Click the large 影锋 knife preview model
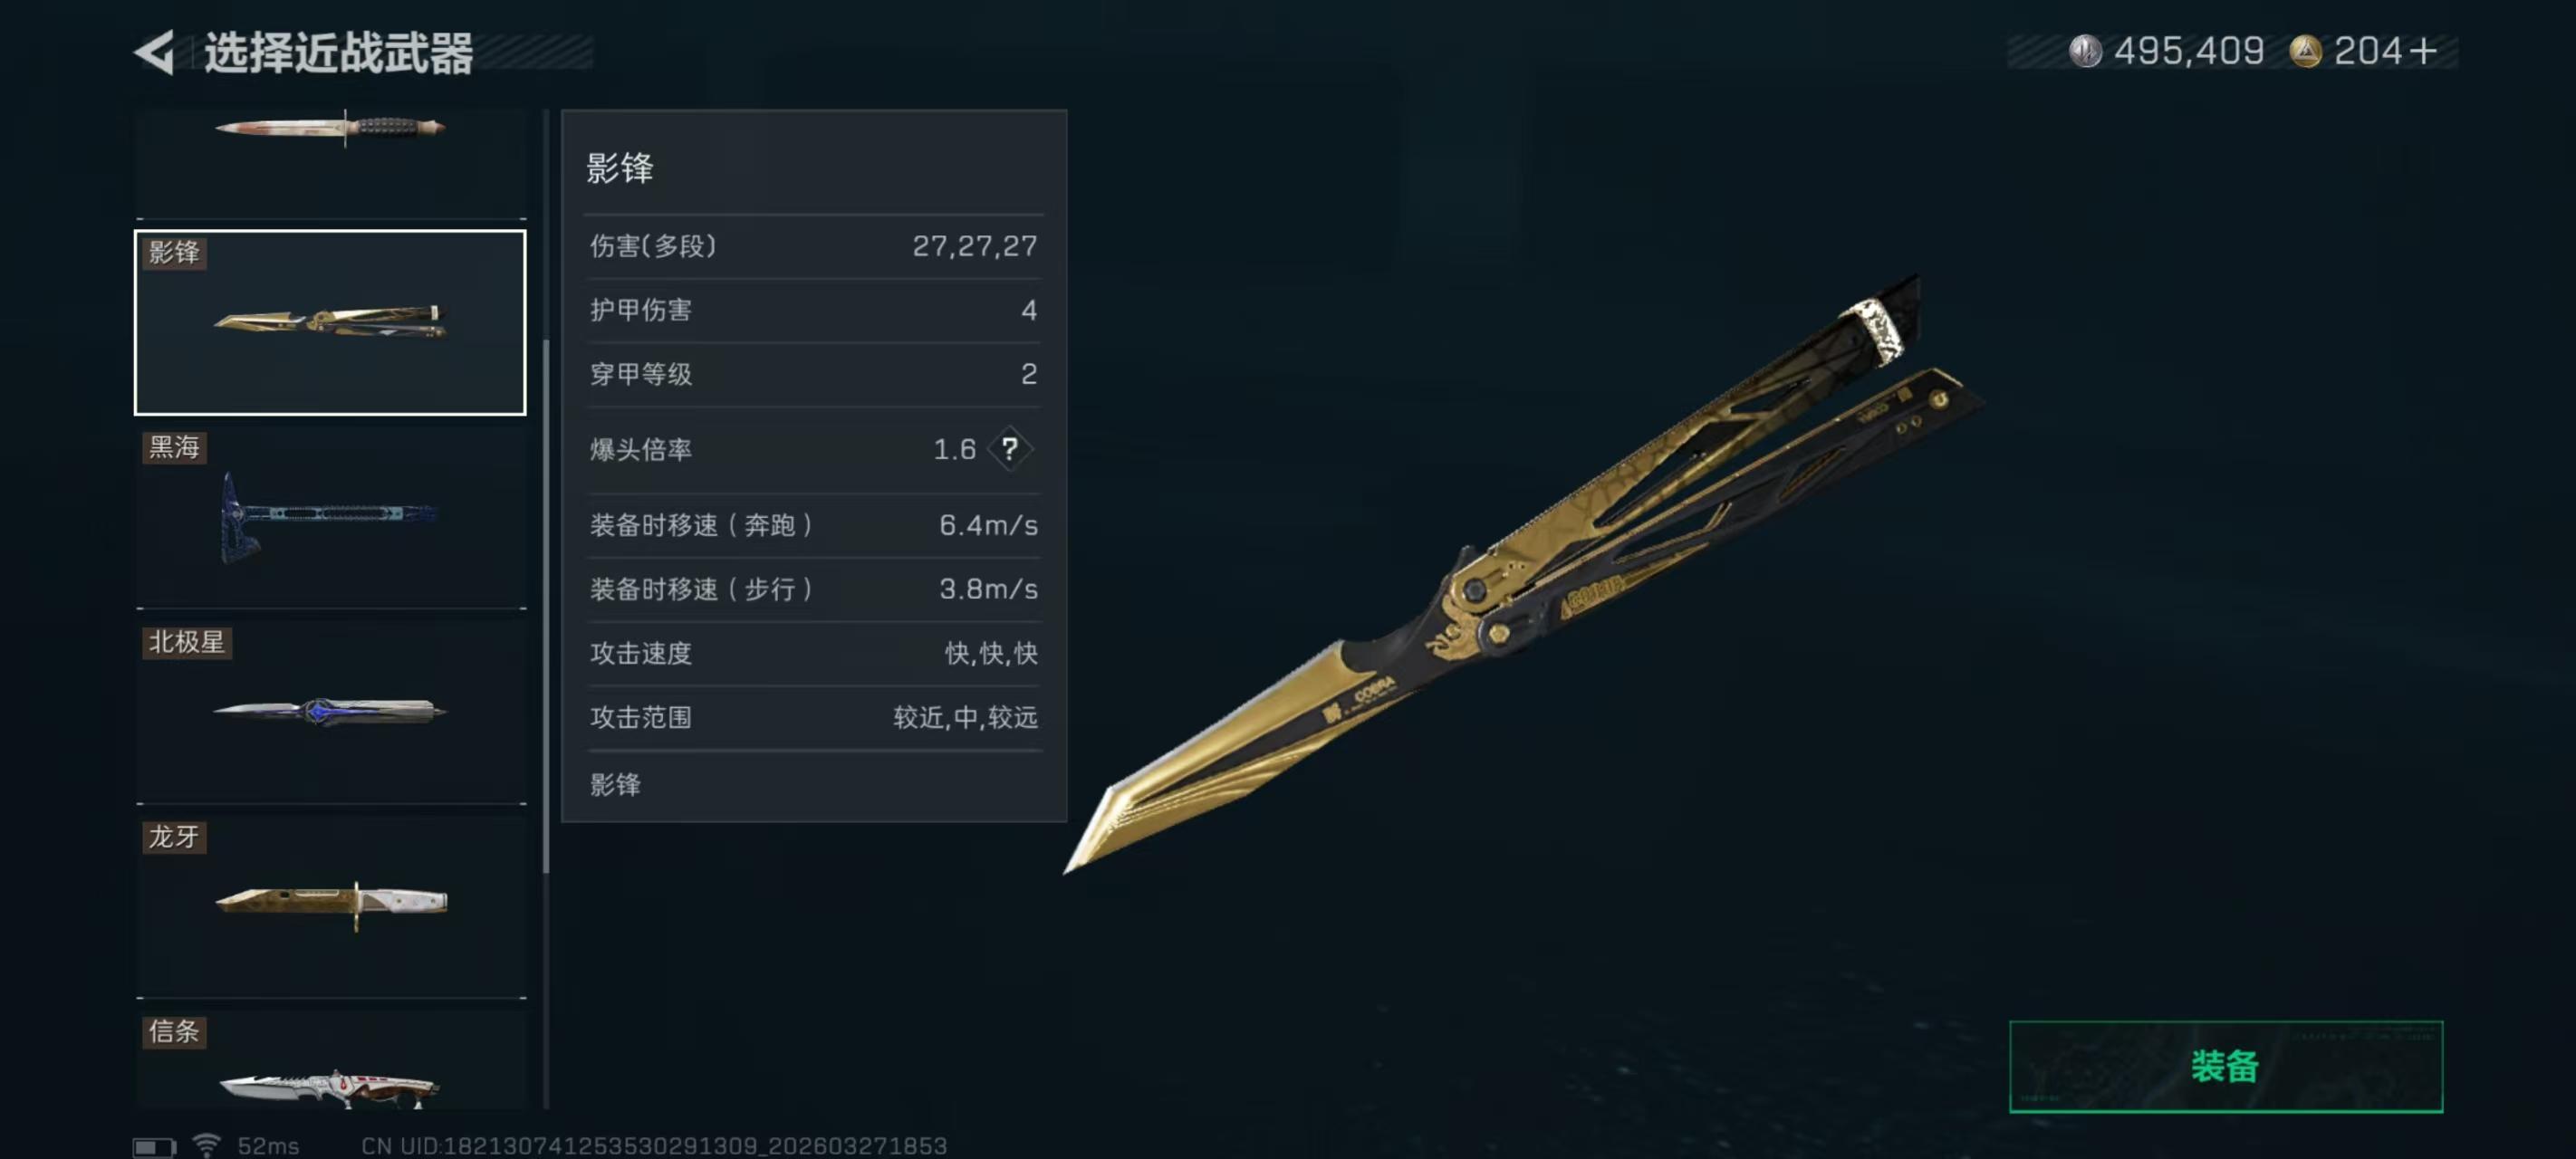This screenshot has width=2576, height=1159. click(1524, 574)
